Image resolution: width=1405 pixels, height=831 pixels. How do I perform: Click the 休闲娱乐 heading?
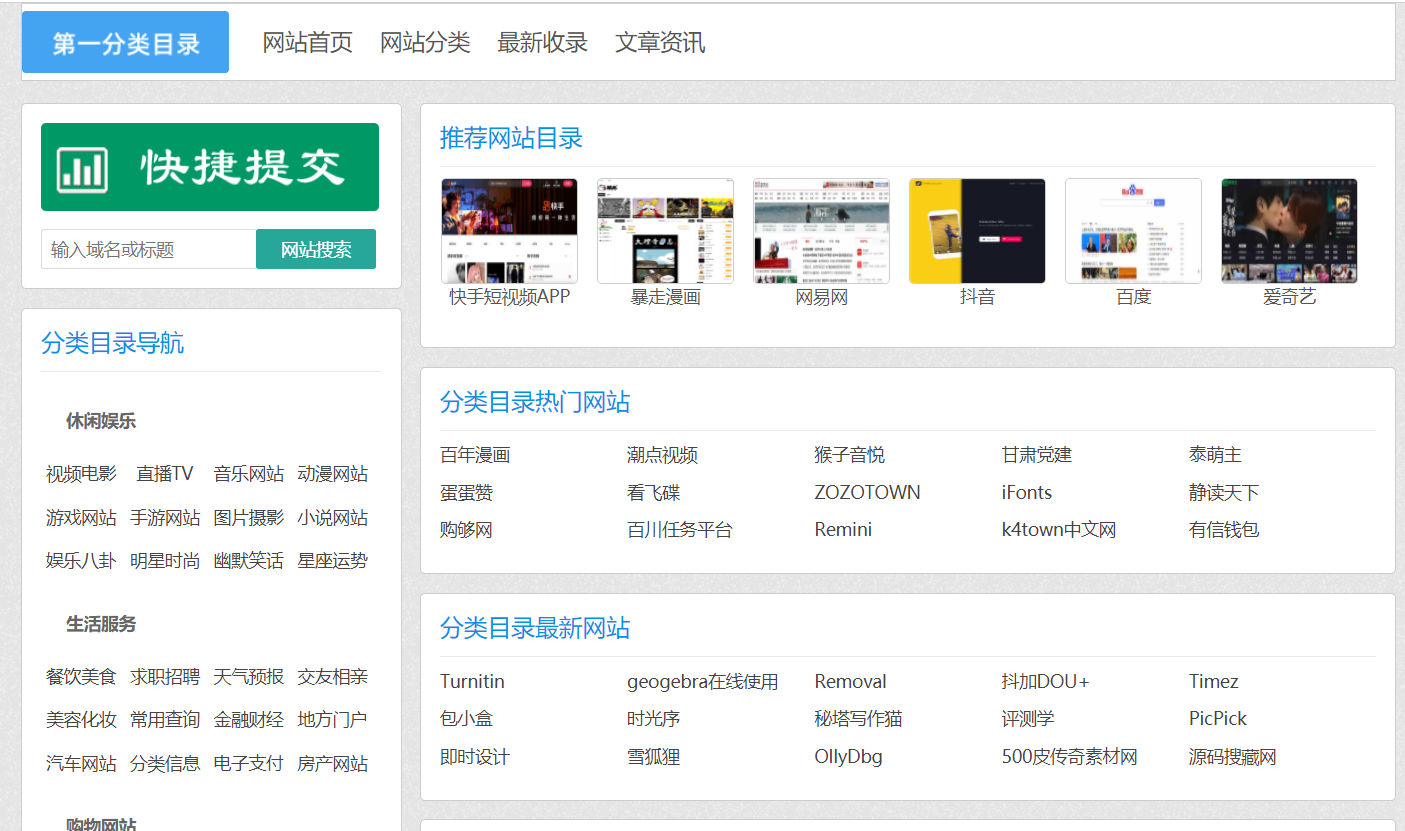(x=101, y=421)
